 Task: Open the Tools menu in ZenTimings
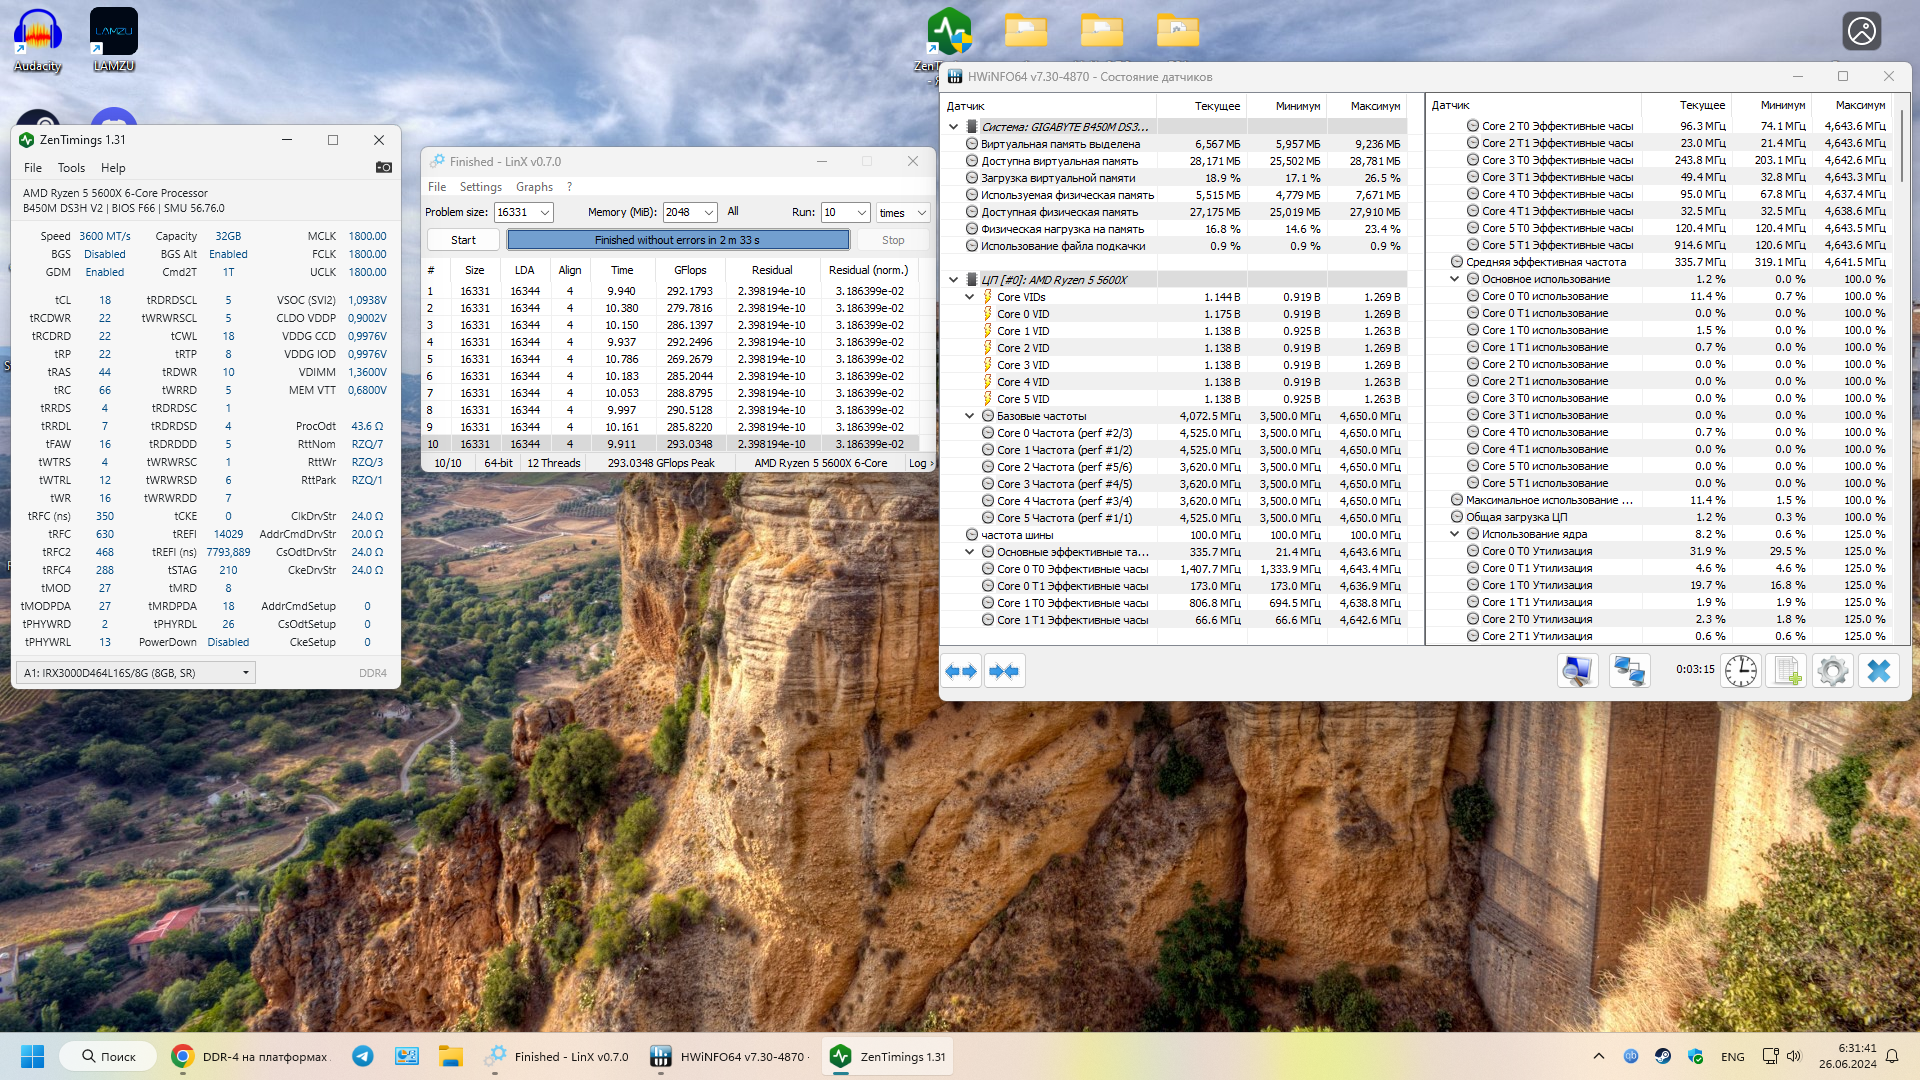tap(71, 168)
